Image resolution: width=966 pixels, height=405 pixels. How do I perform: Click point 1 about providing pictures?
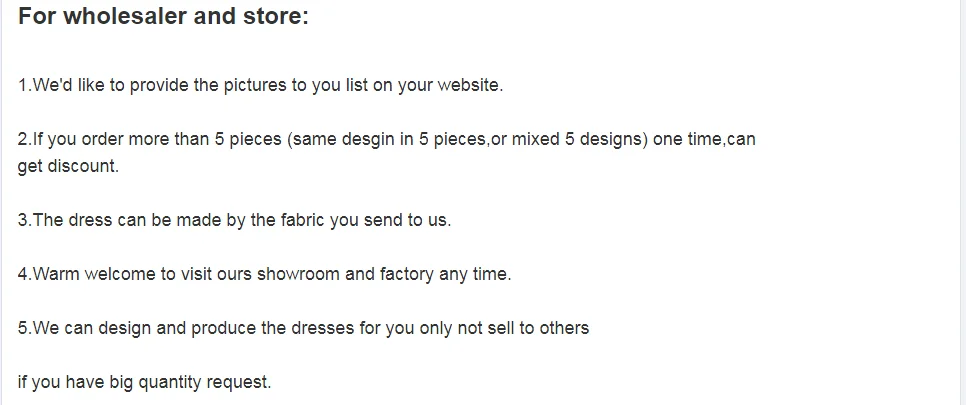pyautogui.click(x=260, y=85)
